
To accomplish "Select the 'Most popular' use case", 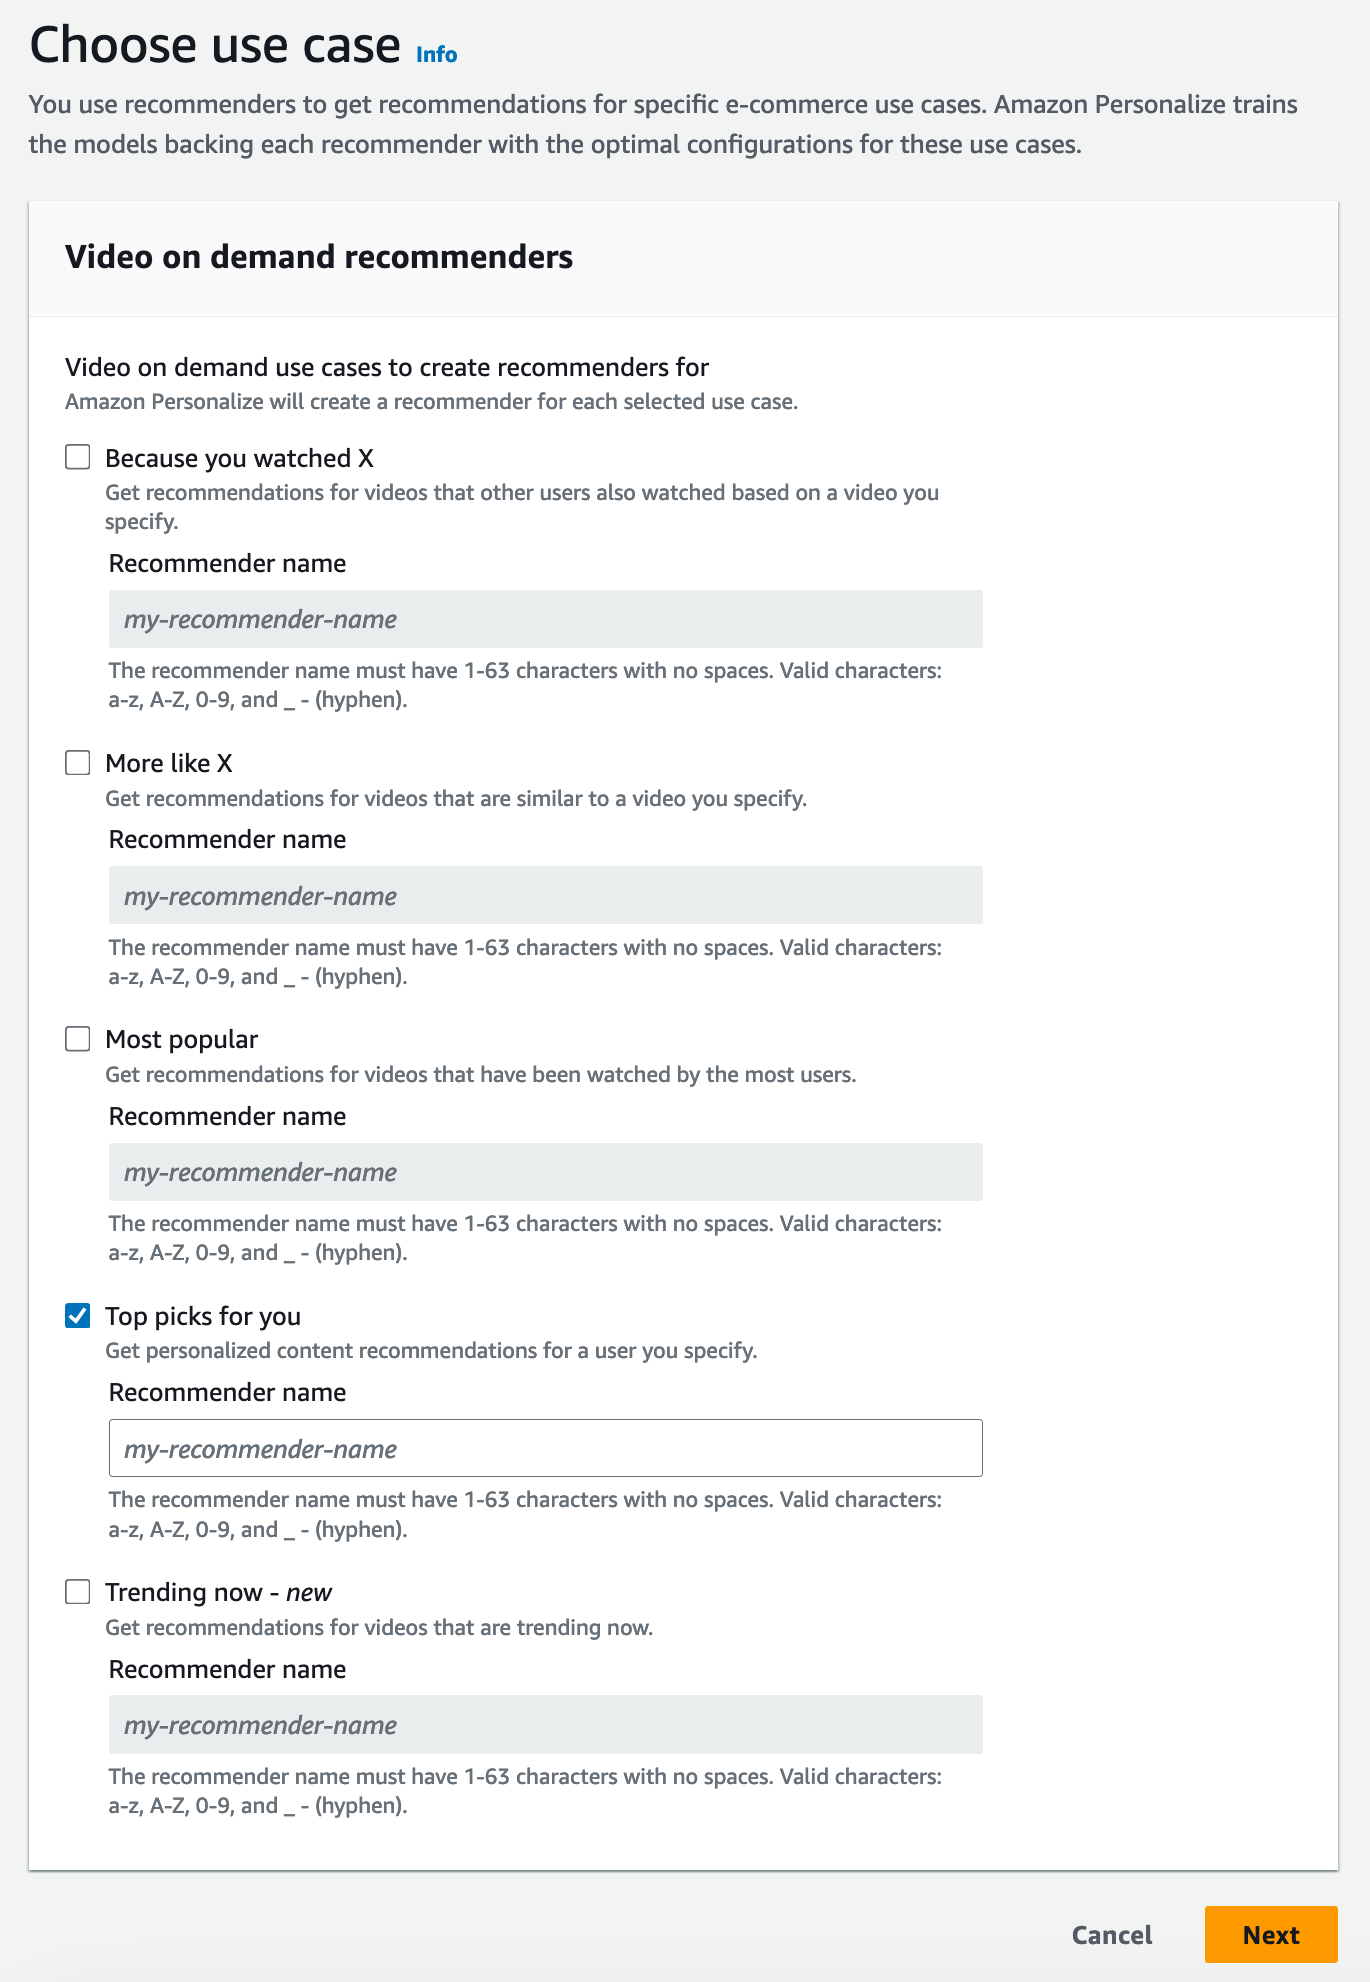I will pyautogui.click(x=78, y=1039).
